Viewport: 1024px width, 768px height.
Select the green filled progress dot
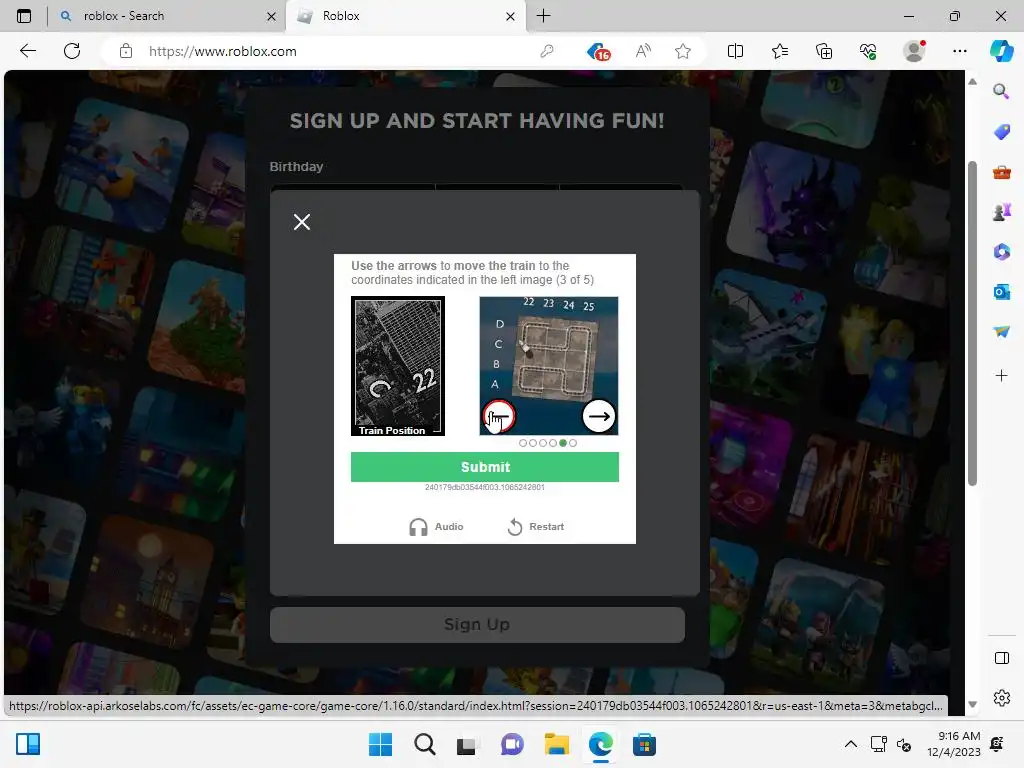click(x=563, y=443)
